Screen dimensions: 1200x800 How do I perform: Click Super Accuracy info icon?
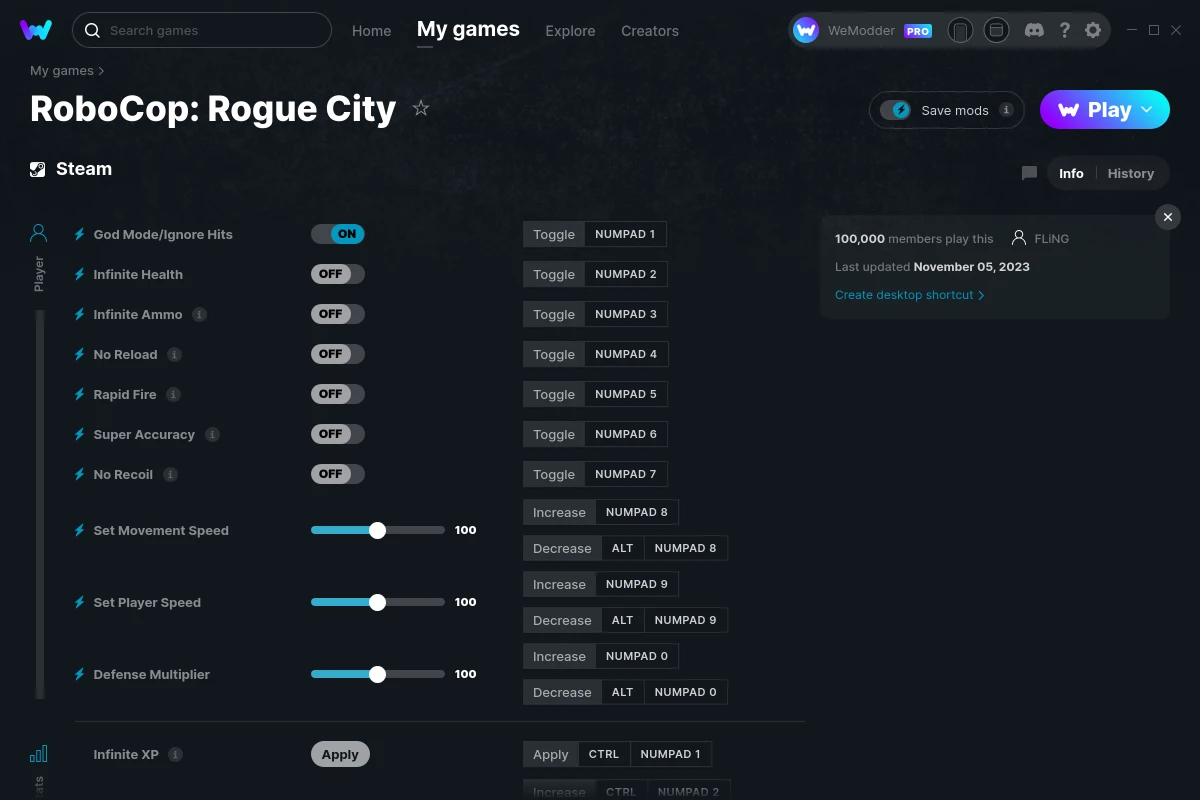coord(212,434)
